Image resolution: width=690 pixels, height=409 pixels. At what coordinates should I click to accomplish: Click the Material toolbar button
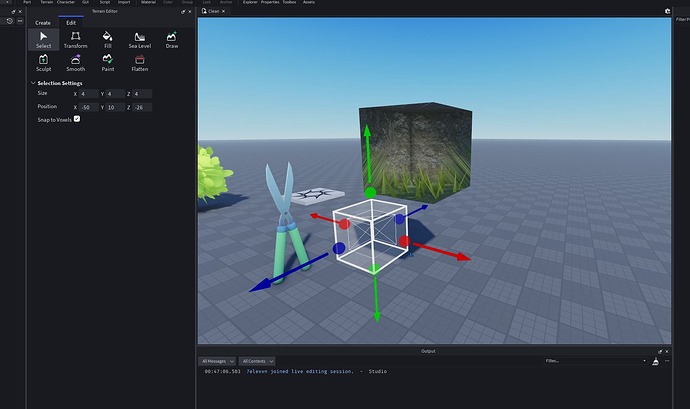click(x=148, y=2)
